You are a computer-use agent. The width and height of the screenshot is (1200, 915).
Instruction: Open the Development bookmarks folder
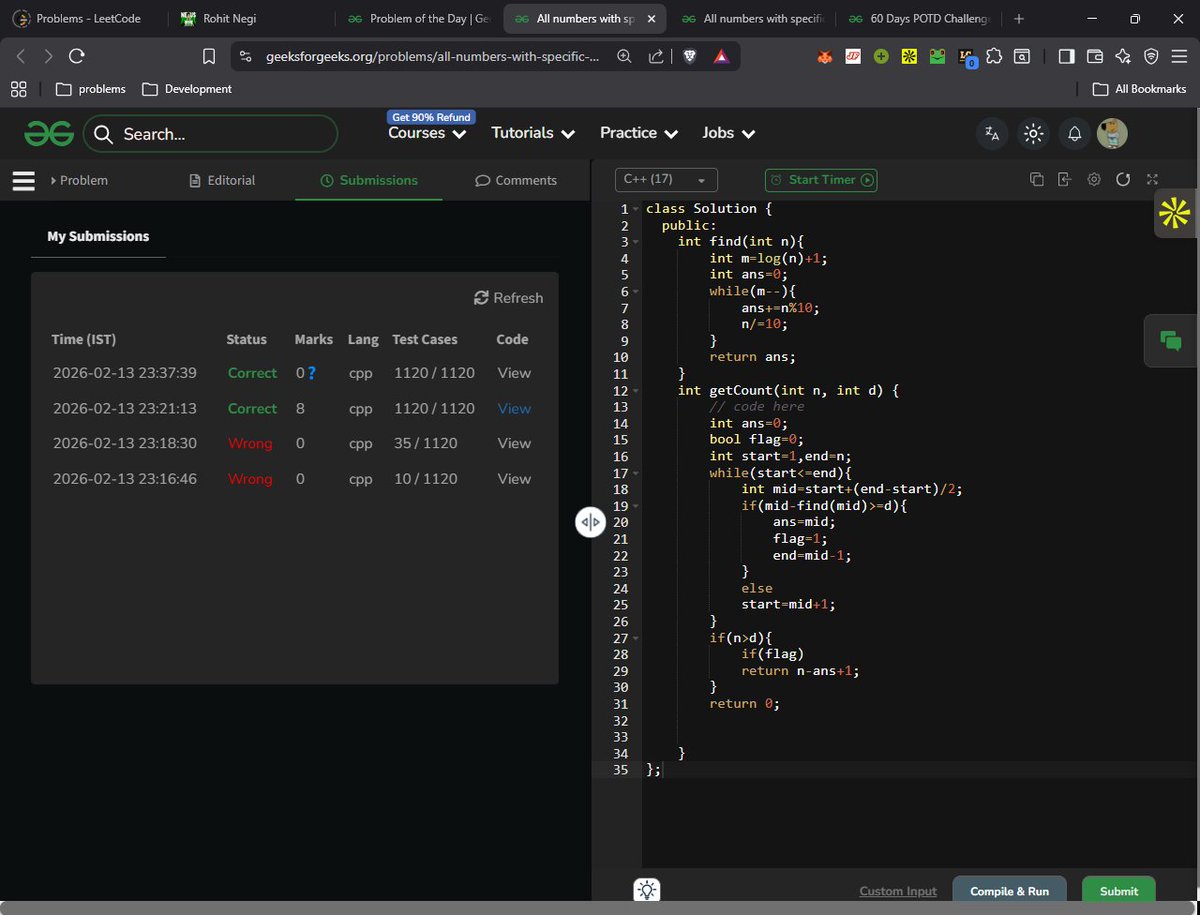click(187, 89)
